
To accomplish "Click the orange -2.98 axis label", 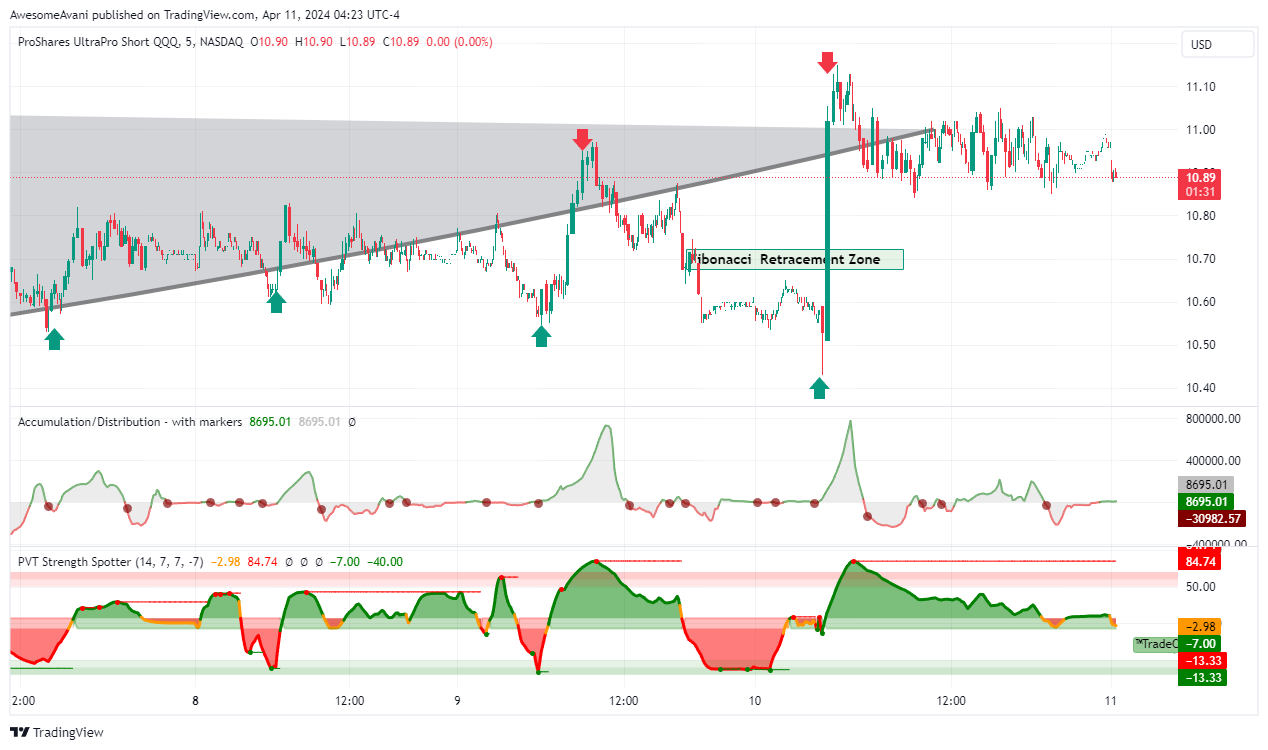I will click(x=1199, y=626).
